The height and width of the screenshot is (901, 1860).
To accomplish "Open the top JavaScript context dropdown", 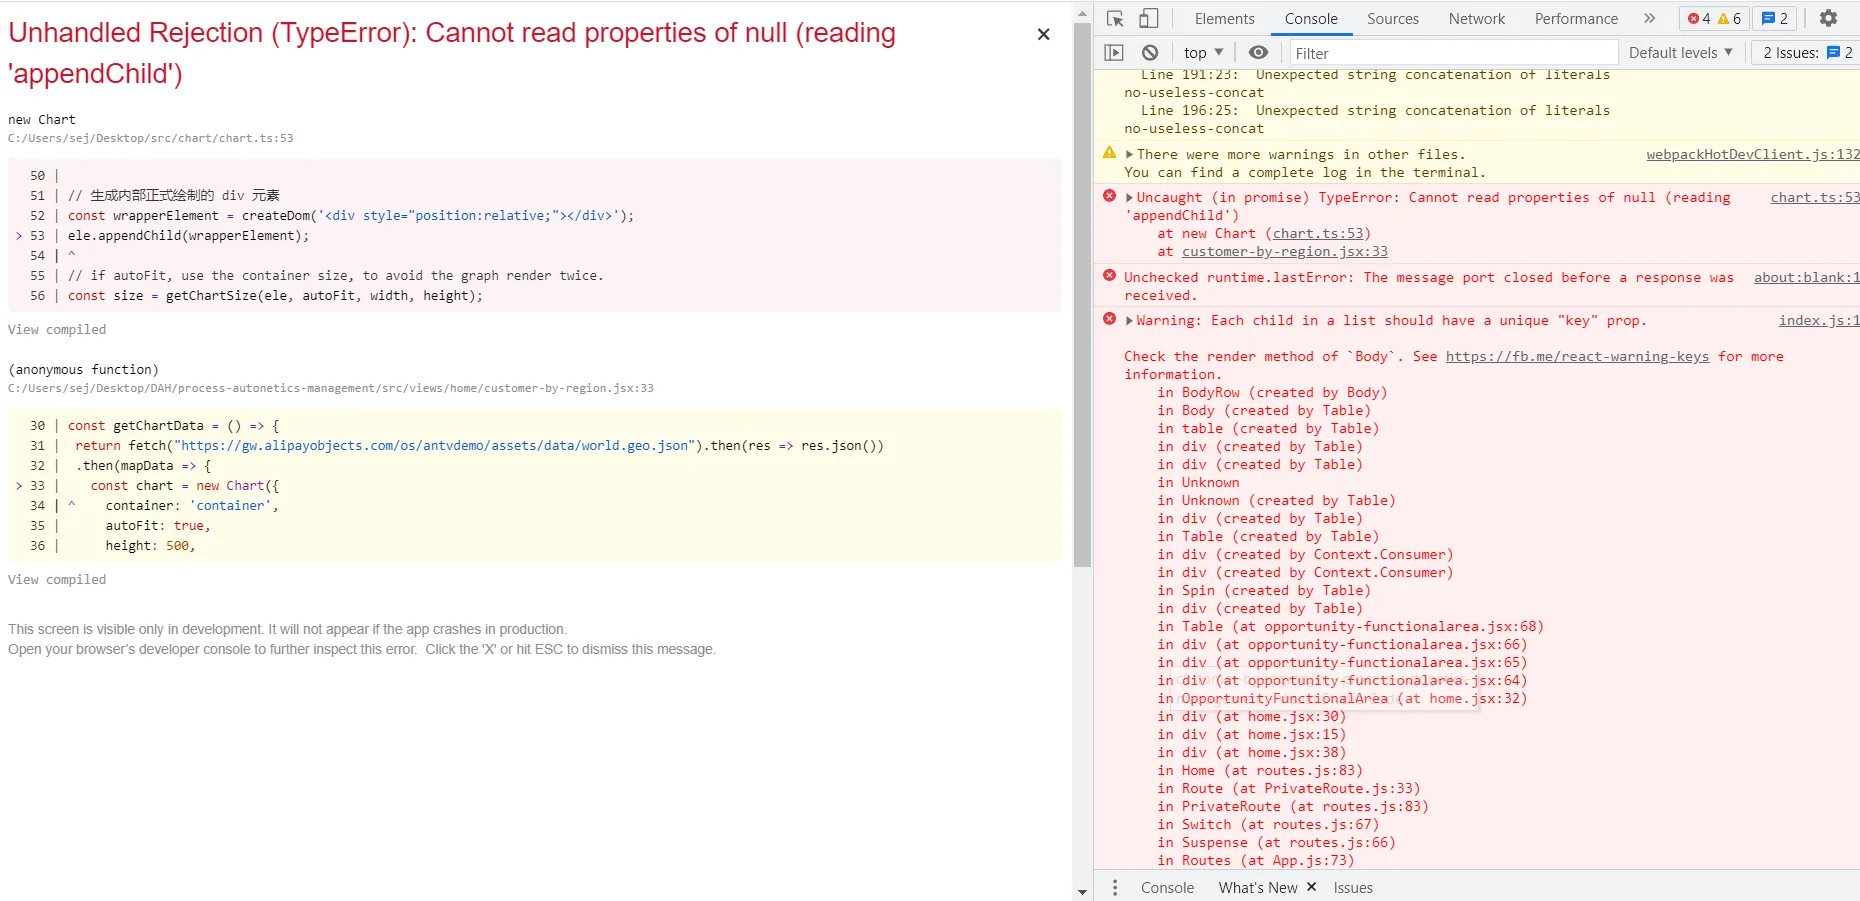I will coord(1203,53).
